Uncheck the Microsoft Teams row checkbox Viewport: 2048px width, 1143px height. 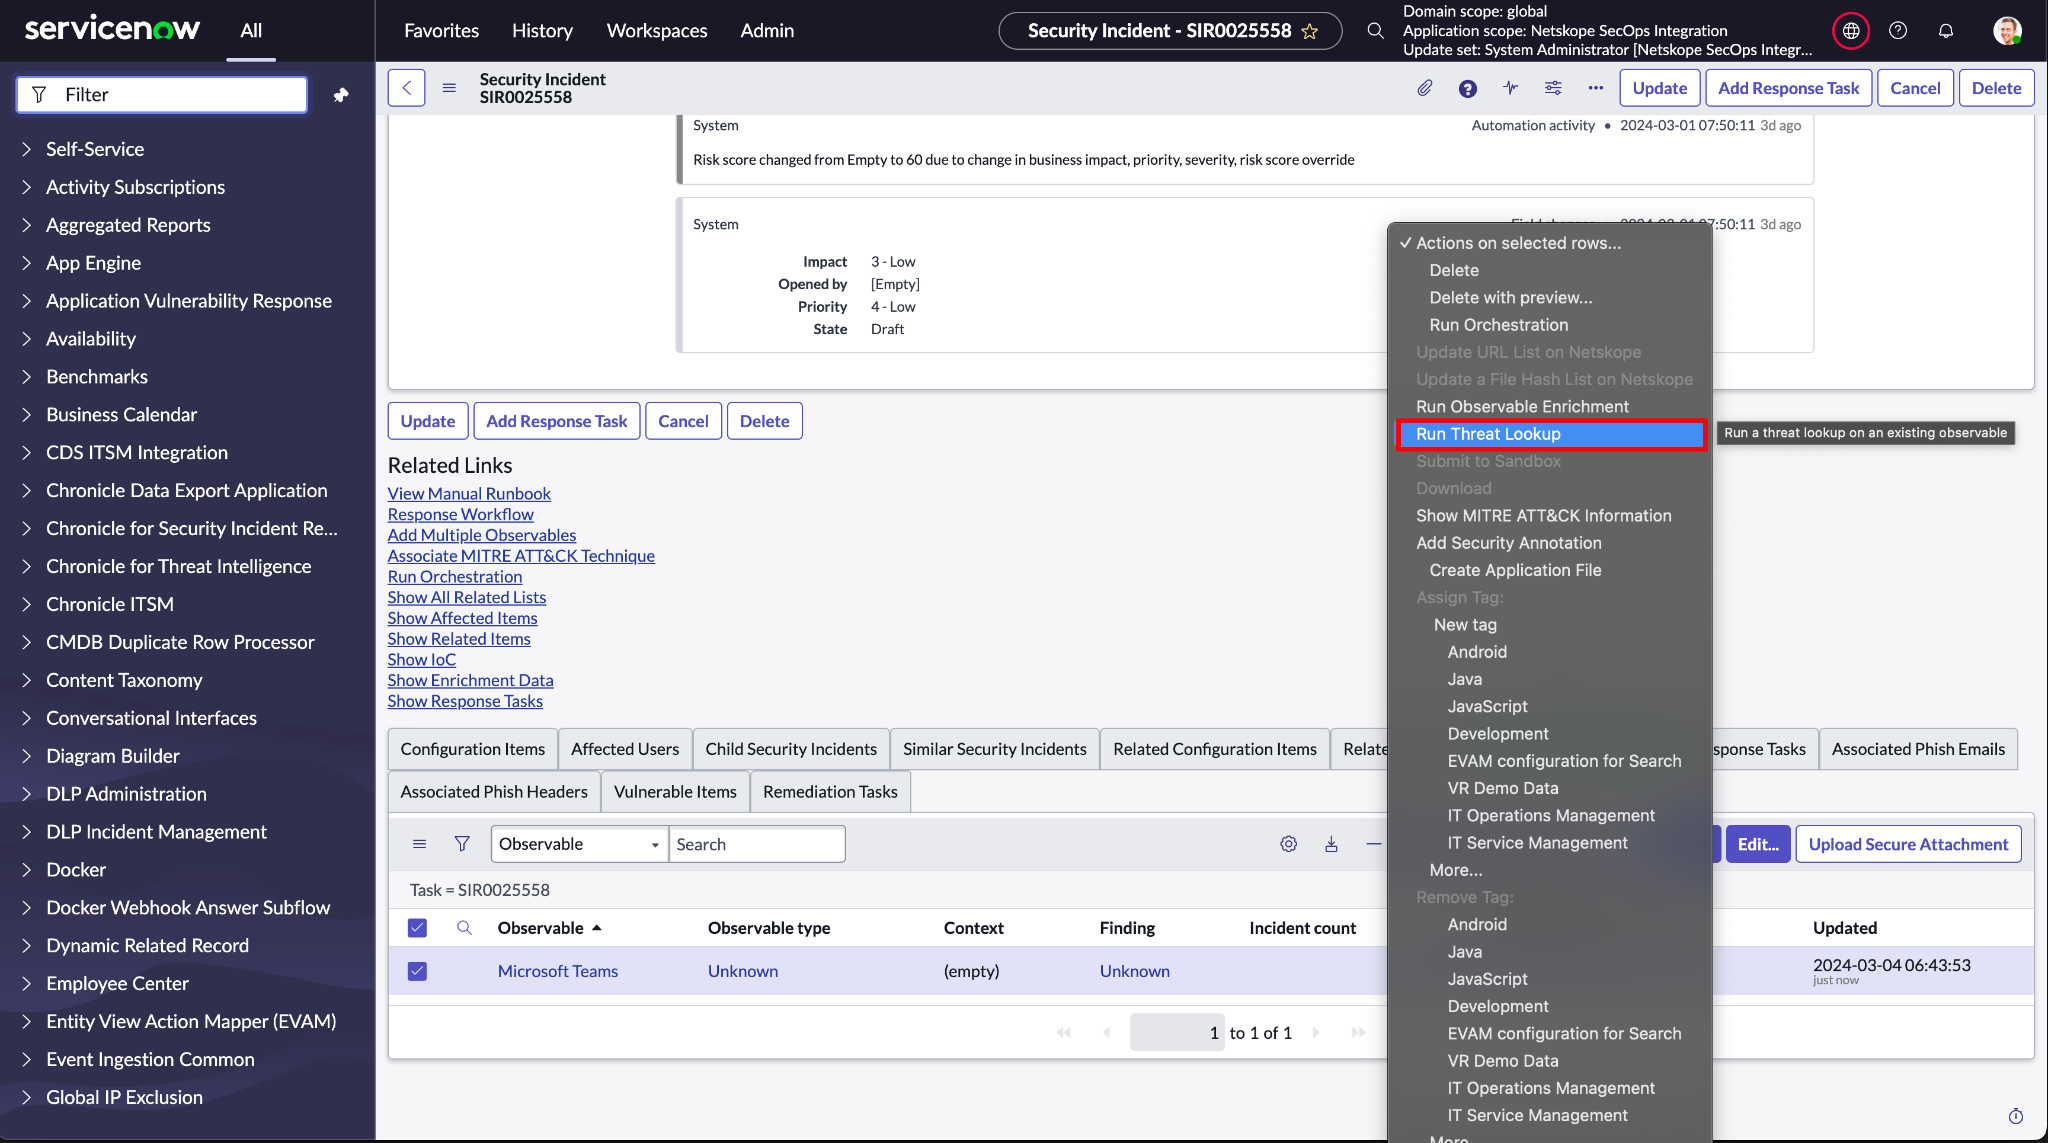[417, 971]
